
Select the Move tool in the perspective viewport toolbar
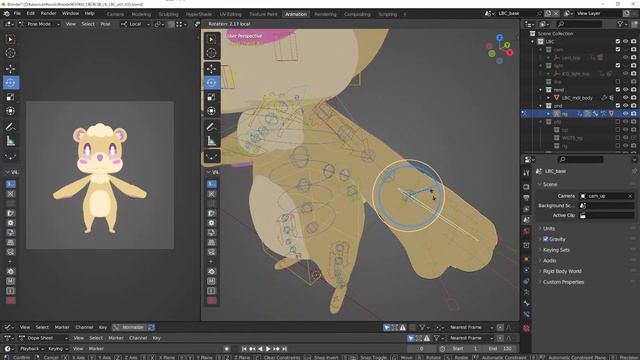tap(211, 68)
